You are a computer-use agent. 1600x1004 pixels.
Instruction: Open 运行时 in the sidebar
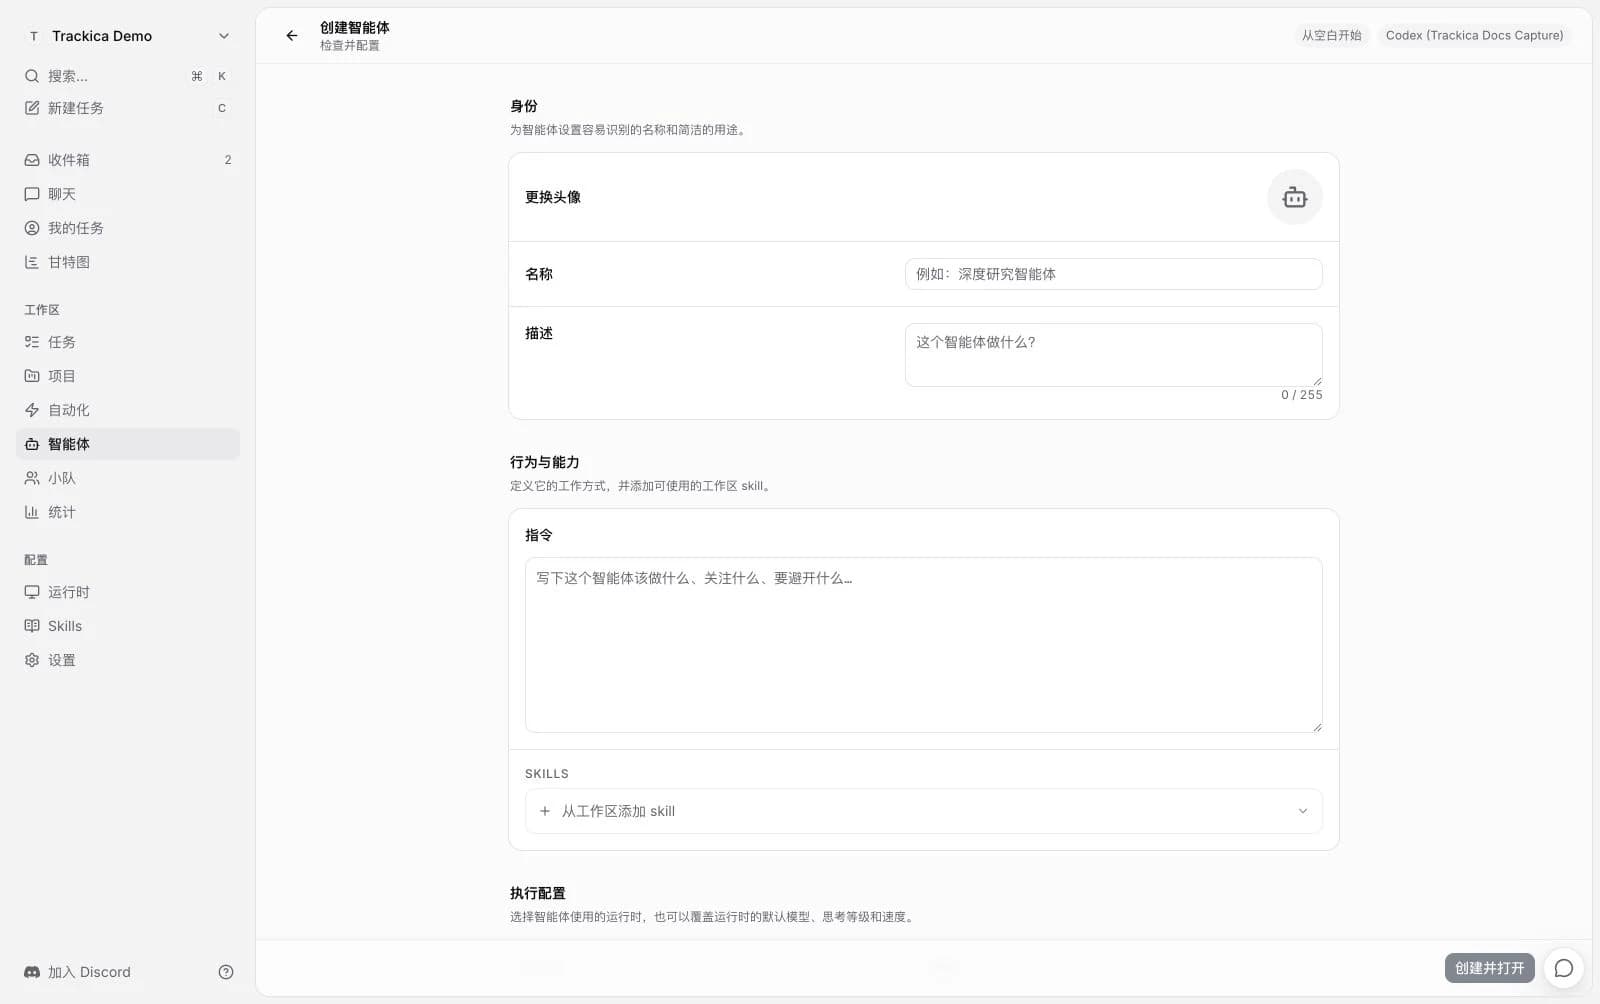pyautogui.click(x=128, y=592)
